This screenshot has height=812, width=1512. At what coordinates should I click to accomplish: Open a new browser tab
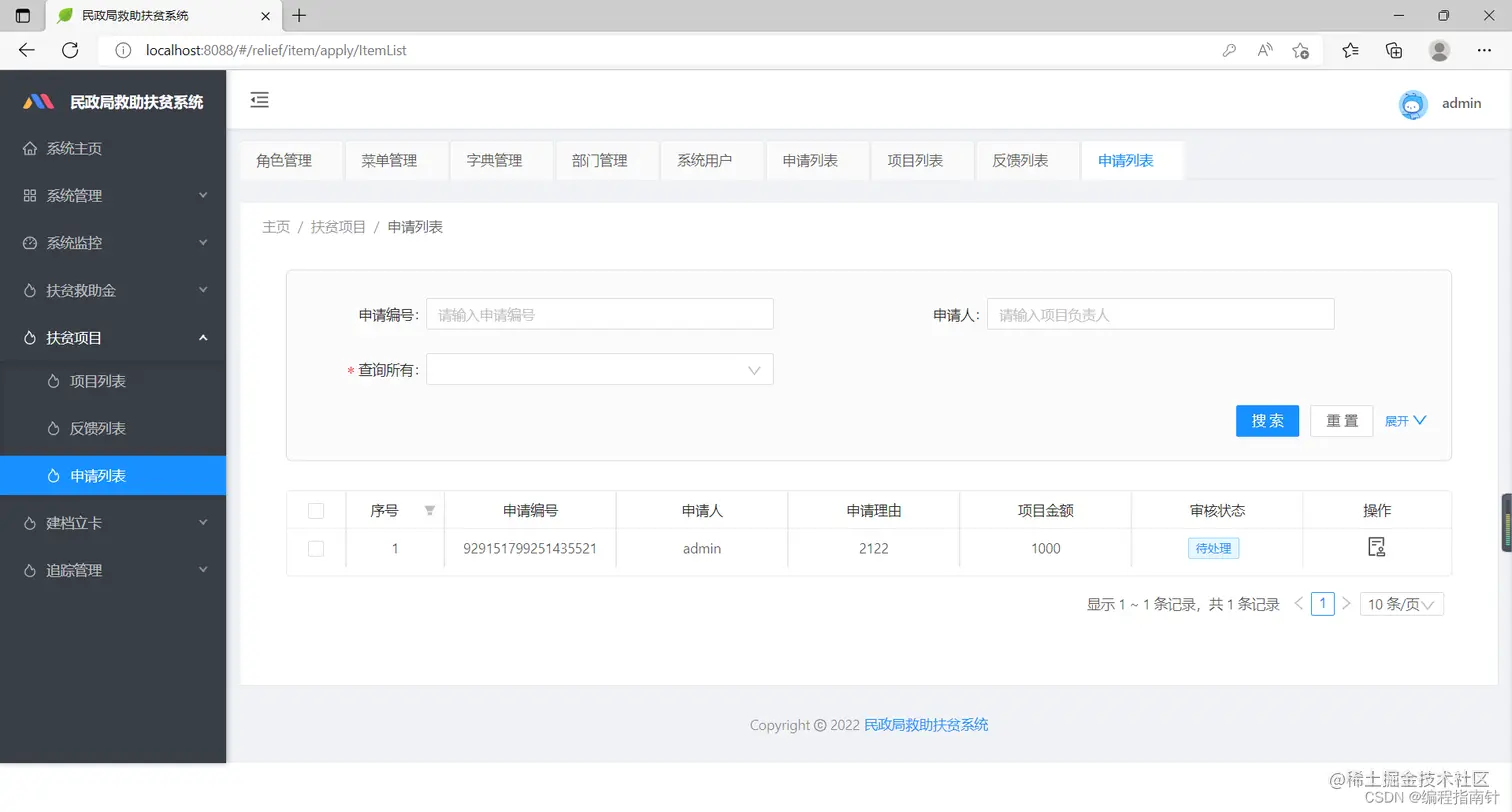(299, 15)
